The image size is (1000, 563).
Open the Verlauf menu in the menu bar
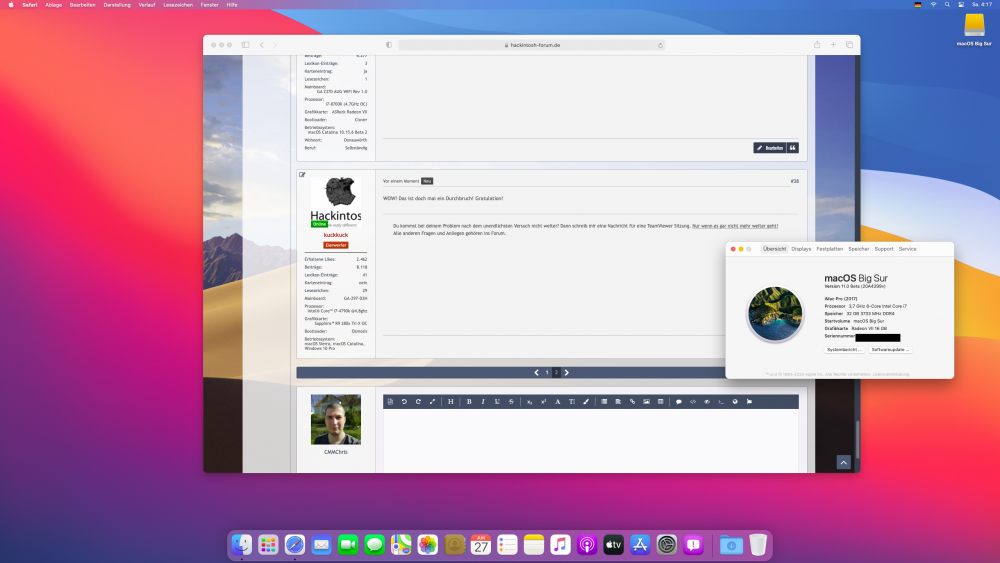[147, 4]
